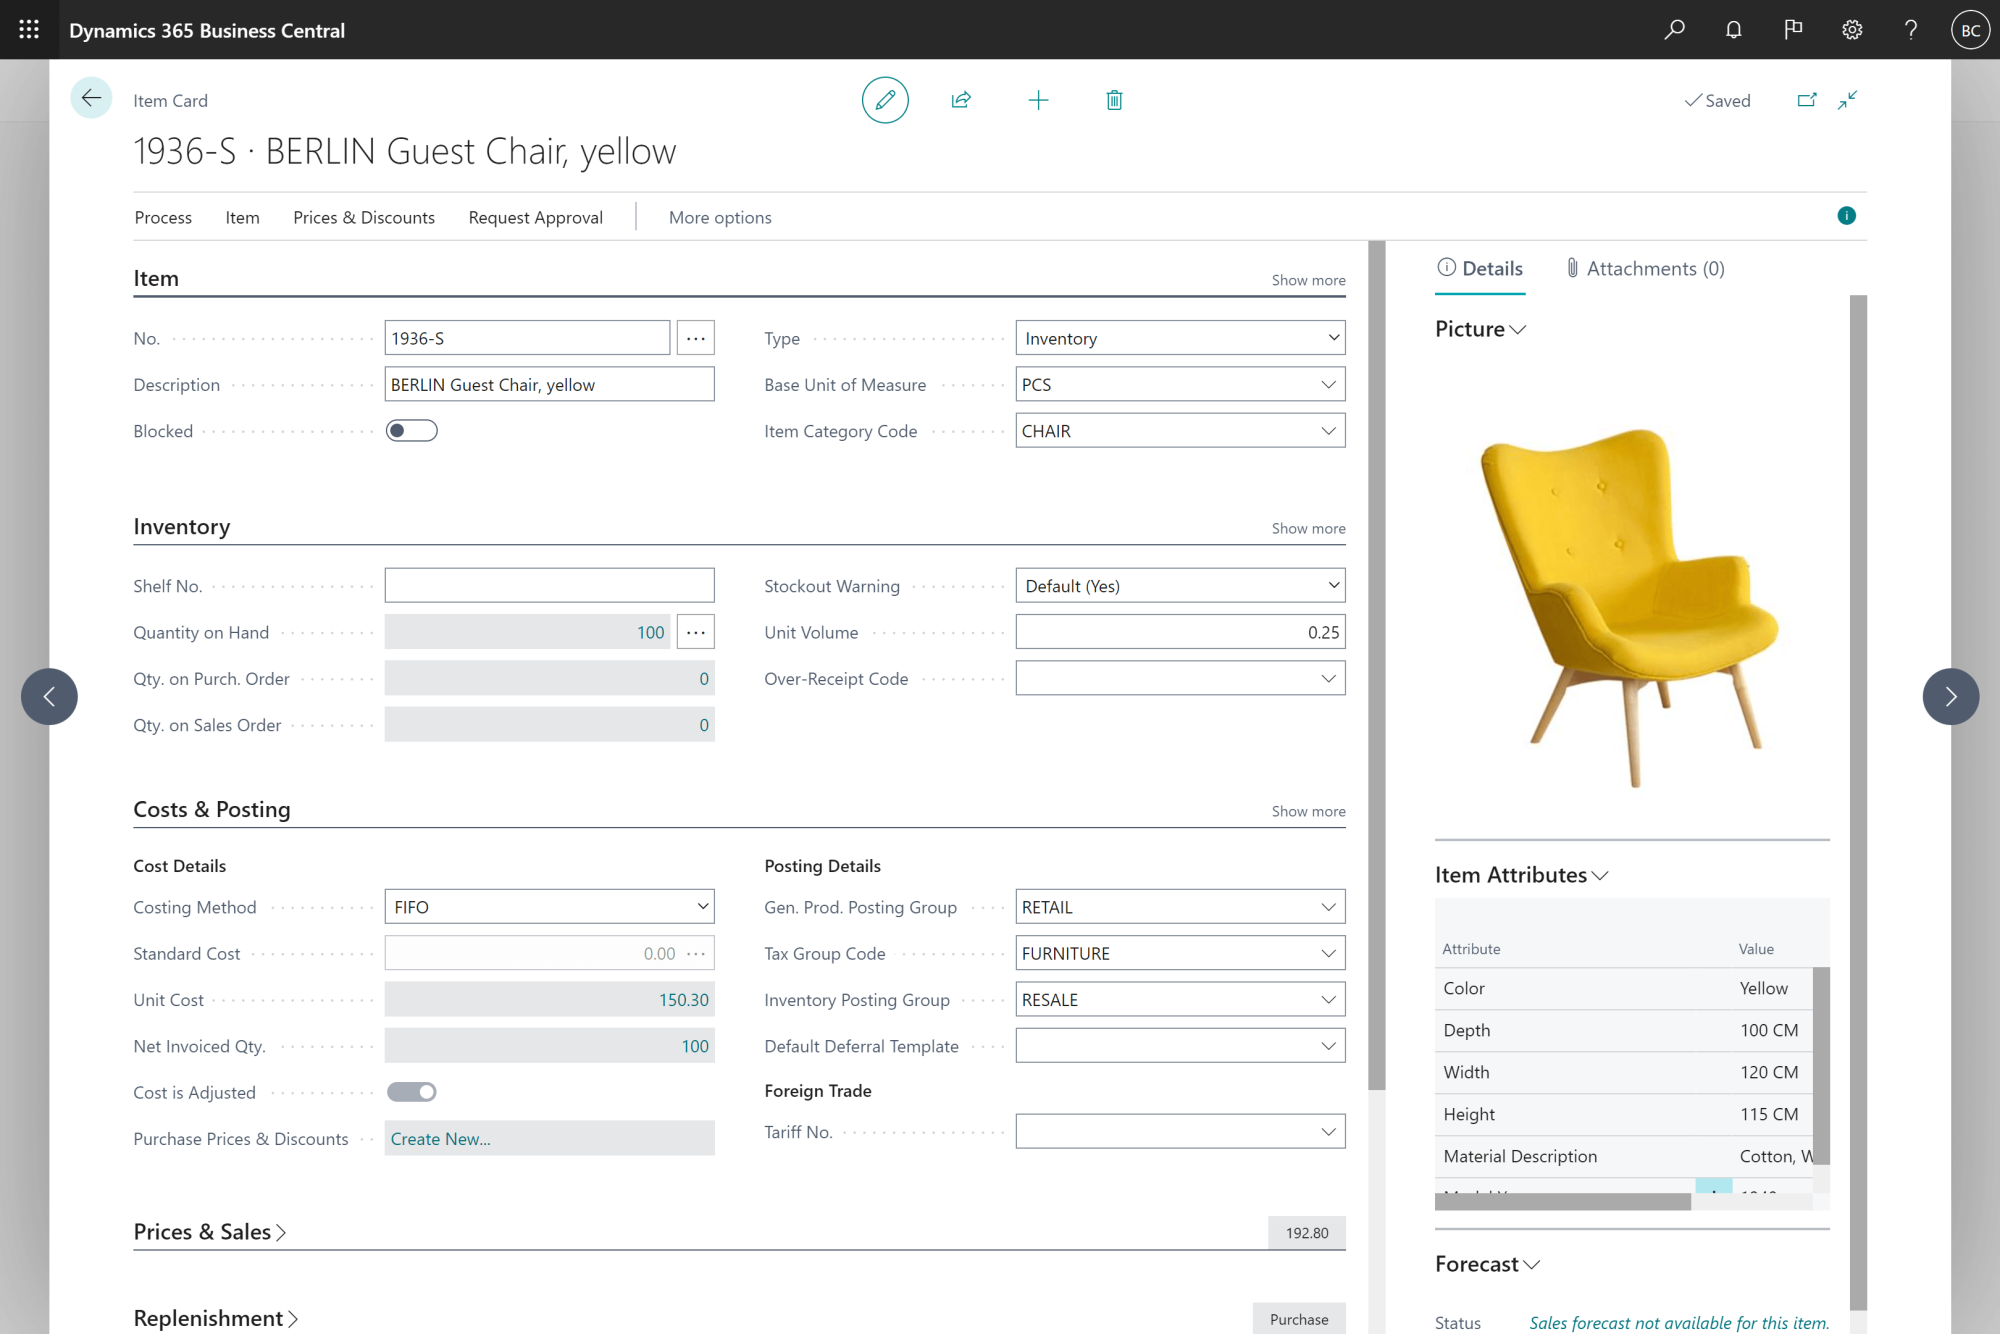Click inside the Shelf No. input field
Screen dimensions: 2000x1334
click(549, 585)
